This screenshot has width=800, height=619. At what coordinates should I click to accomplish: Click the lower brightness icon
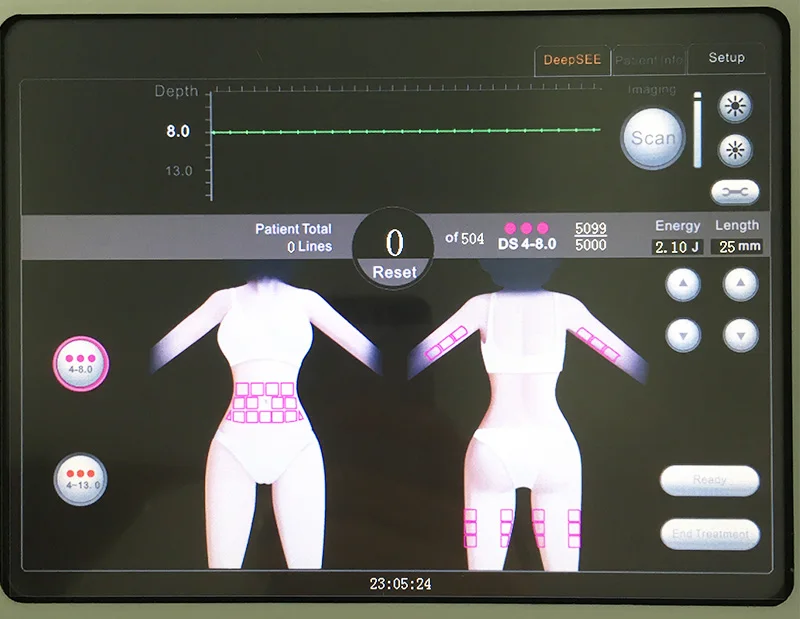[x=736, y=147]
